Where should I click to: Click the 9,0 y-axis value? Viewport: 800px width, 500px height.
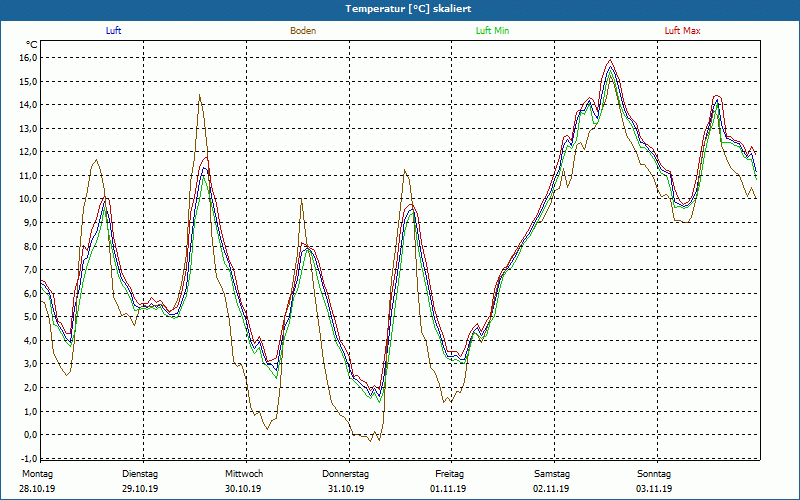31,222
